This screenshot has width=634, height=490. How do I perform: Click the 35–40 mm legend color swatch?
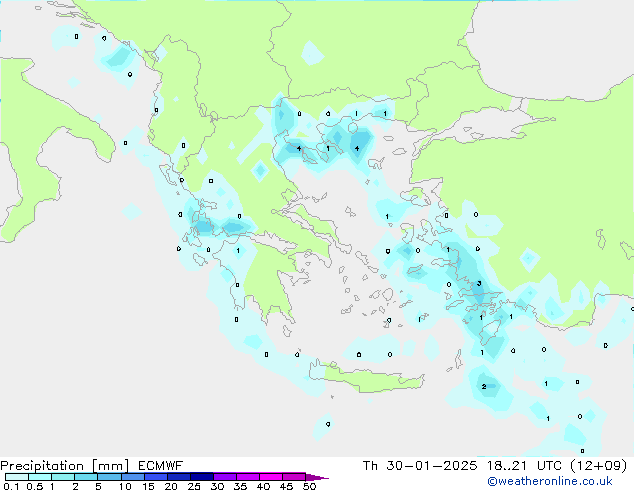(247, 477)
